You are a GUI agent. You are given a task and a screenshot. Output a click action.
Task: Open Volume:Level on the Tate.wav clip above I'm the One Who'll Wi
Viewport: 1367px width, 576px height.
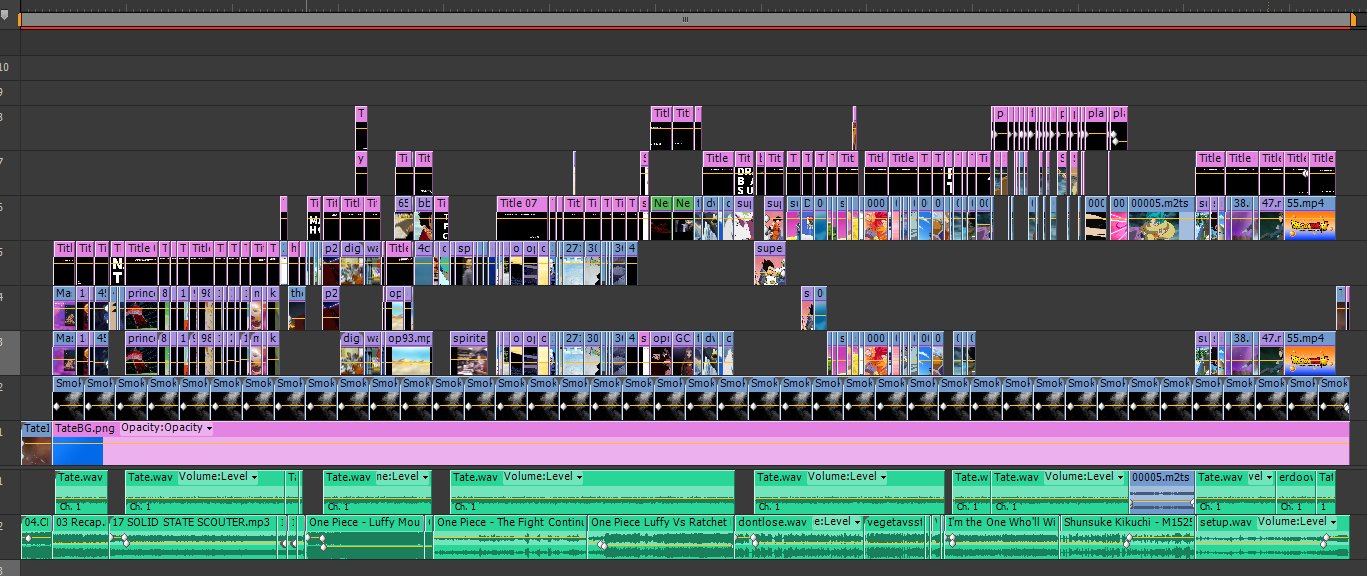(x=1085, y=477)
